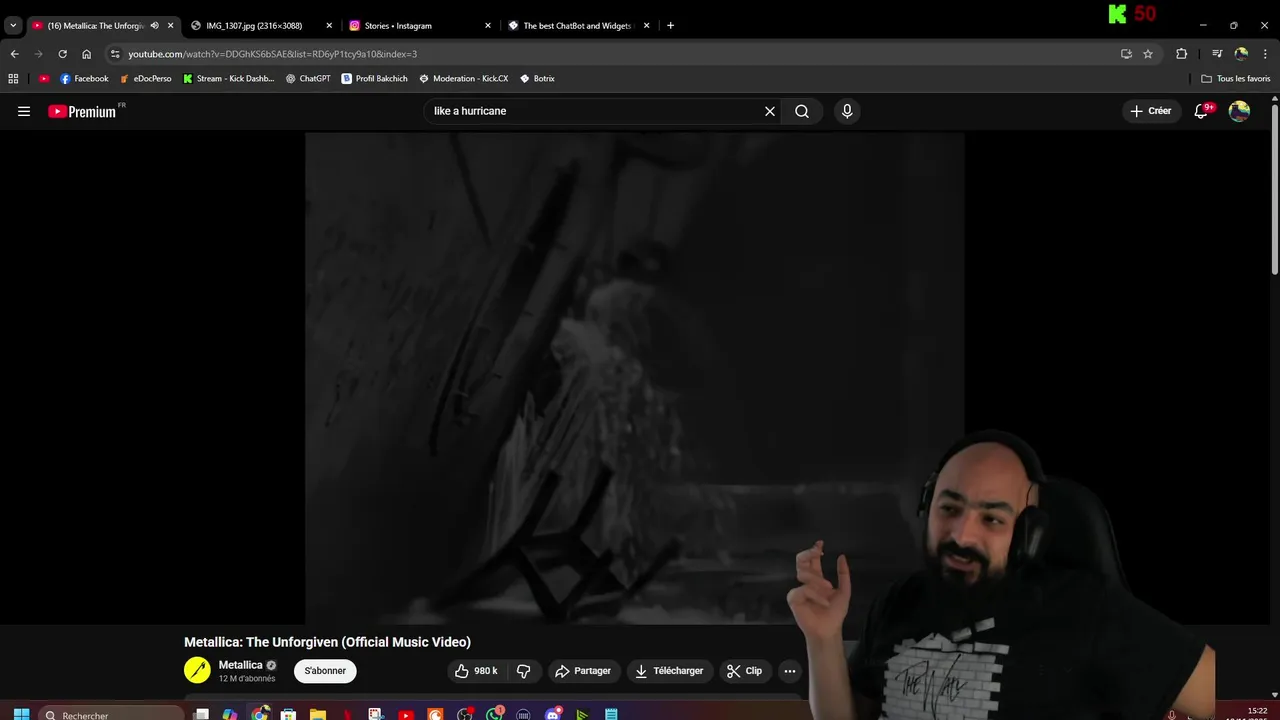Share the video via Partager
This screenshot has height=720, width=1280.
coord(583,671)
